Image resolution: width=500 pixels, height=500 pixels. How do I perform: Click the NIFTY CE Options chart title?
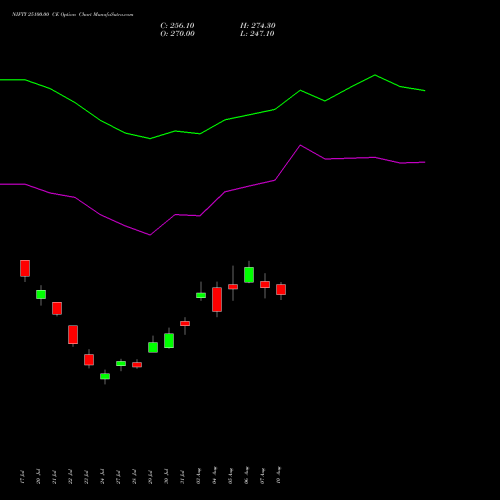tap(73, 15)
